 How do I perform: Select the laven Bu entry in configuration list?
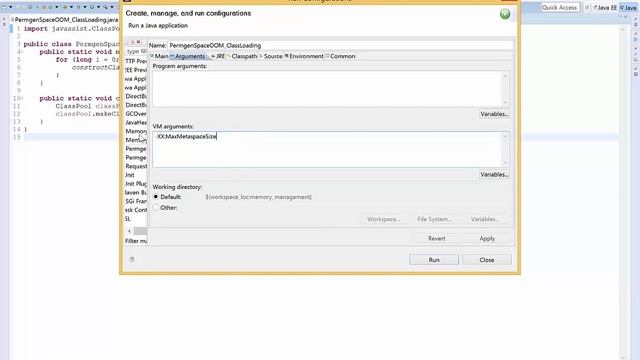136,192
